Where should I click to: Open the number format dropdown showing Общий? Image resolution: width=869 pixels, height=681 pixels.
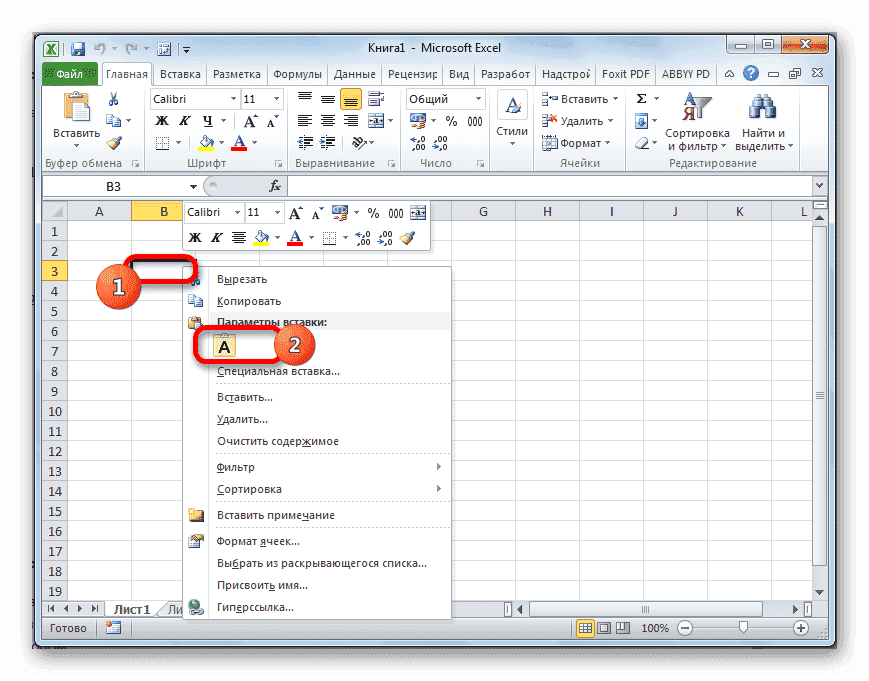point(443,99)
